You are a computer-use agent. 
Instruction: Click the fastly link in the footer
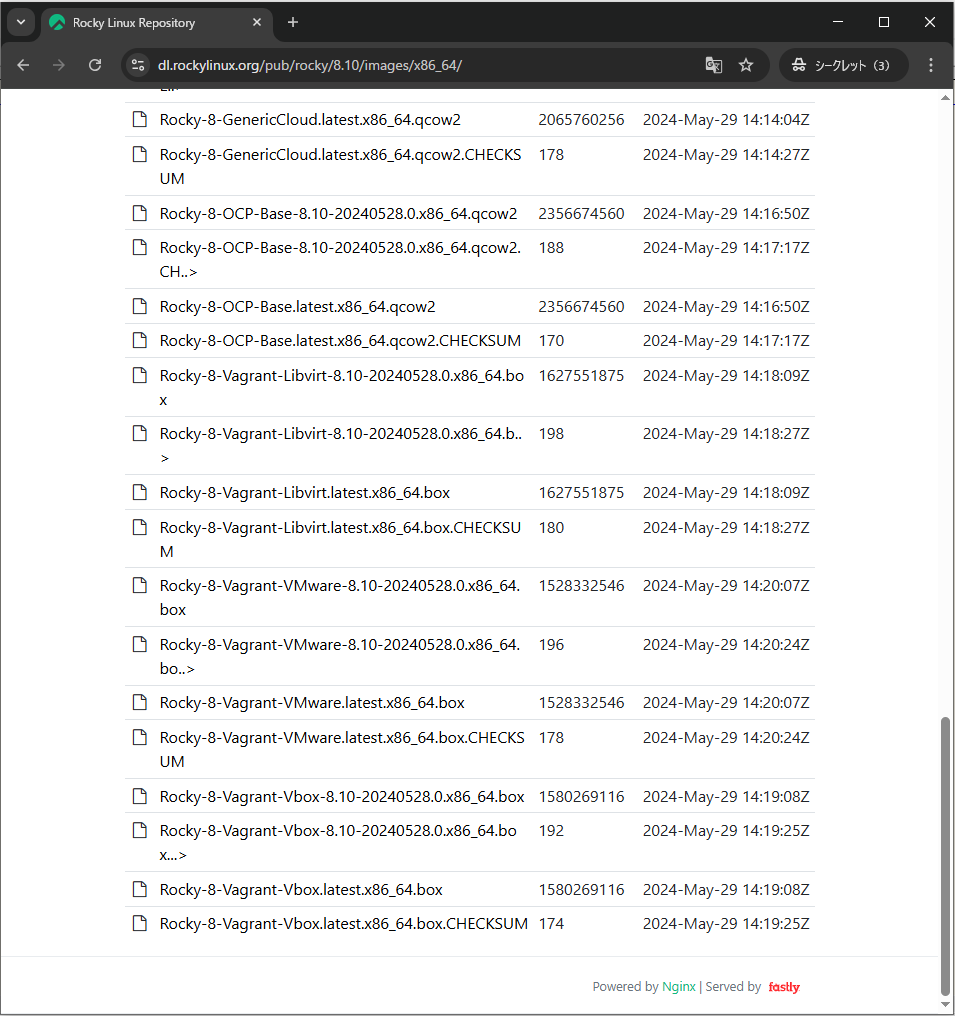click(784, 987)
